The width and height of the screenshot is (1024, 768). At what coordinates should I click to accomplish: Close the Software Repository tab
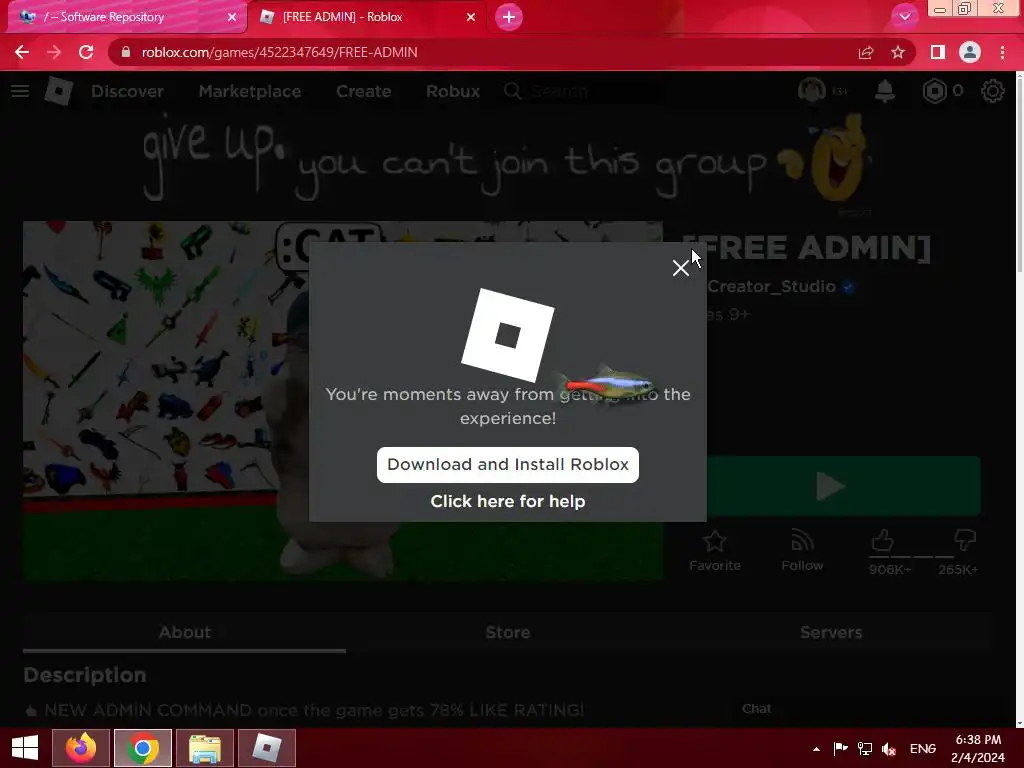[232, 17]
